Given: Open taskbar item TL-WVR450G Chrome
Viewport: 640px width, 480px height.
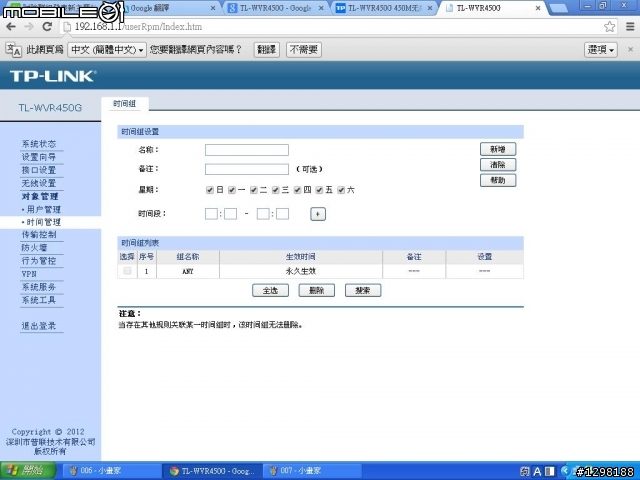Looking at the screenshot, I should coord(212,471).
